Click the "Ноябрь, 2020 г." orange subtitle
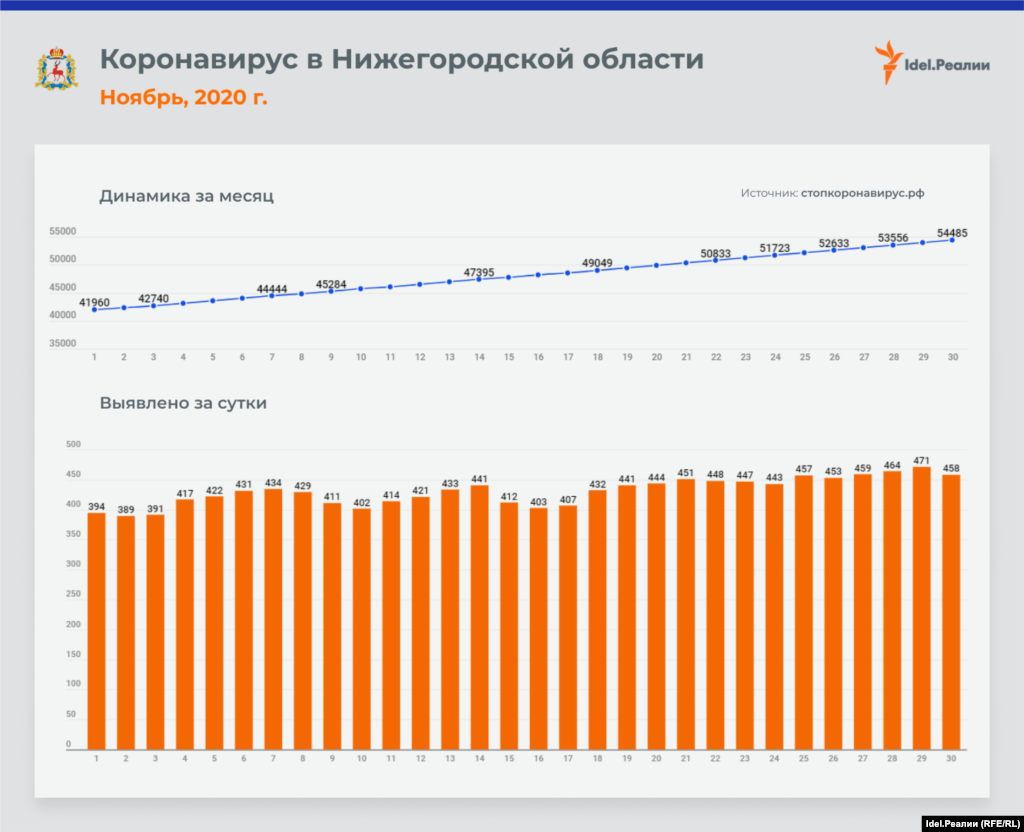The height and width of the screenshot is (832, 1024). coord(183,97)
